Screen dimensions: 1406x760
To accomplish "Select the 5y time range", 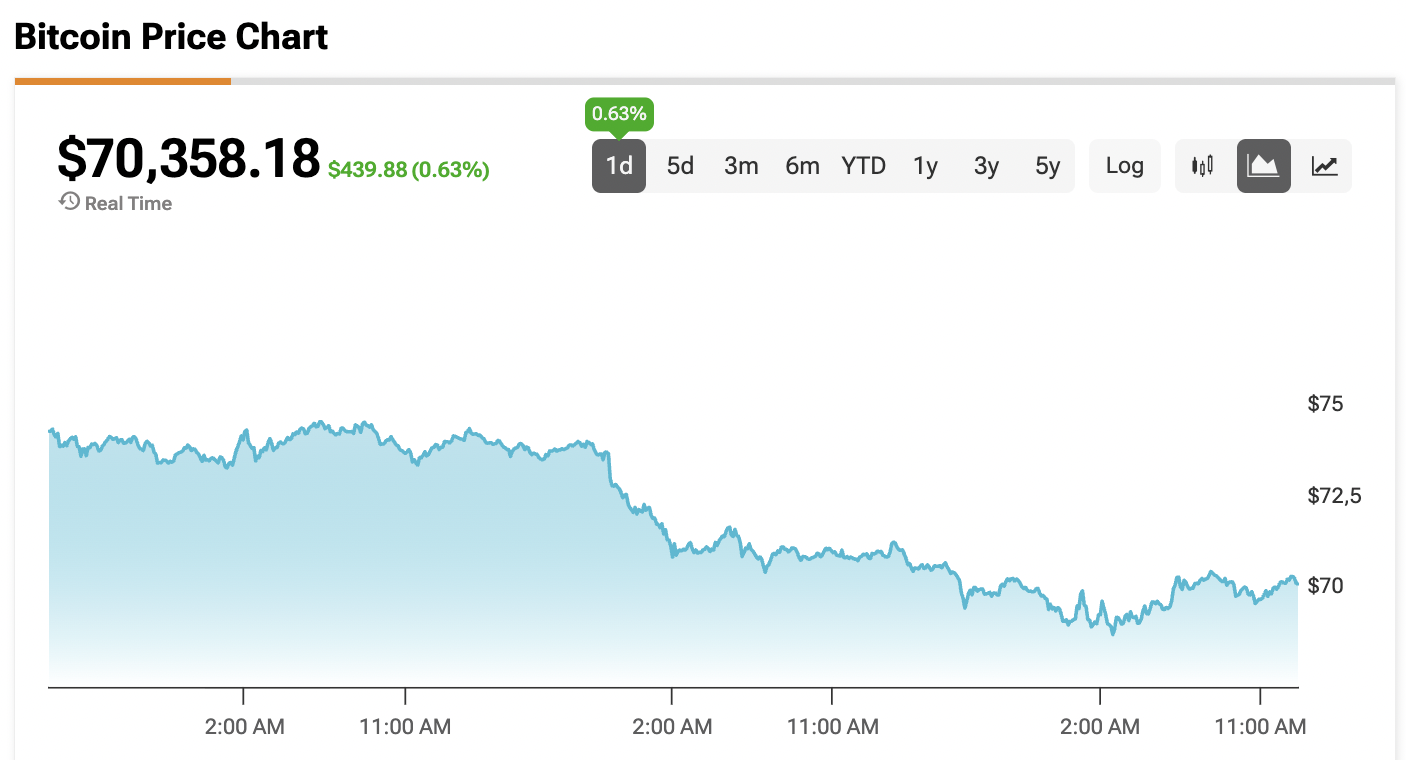I will click(1047, 166).
